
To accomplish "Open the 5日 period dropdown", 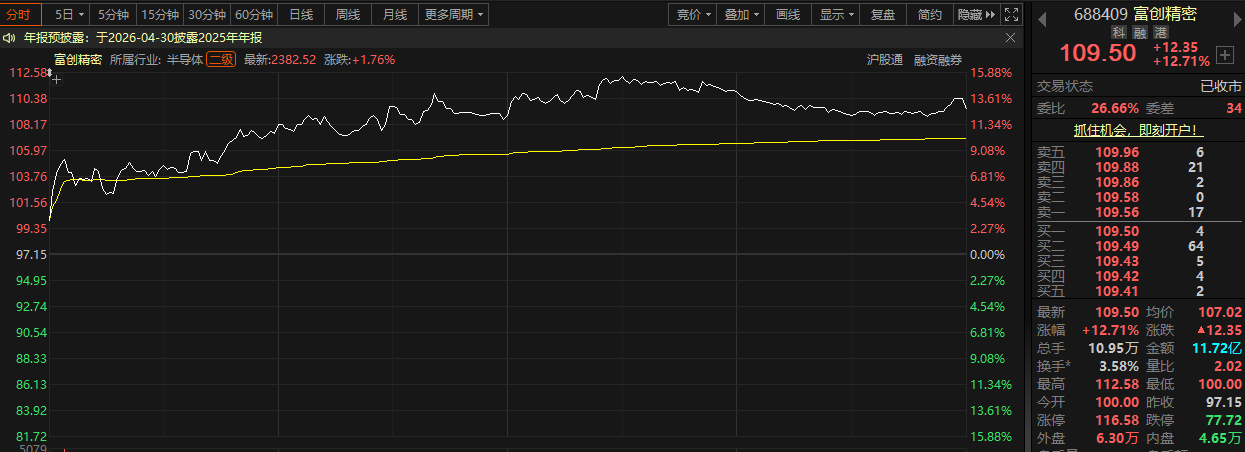I will [70, 15].
